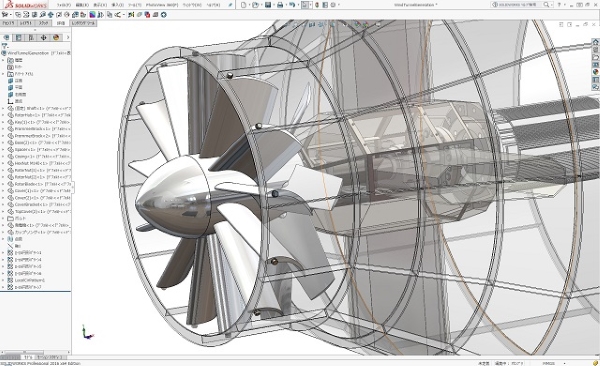
Task: Click the Options gear icon in the top toolbar
Action: click(x=333, y=5)
